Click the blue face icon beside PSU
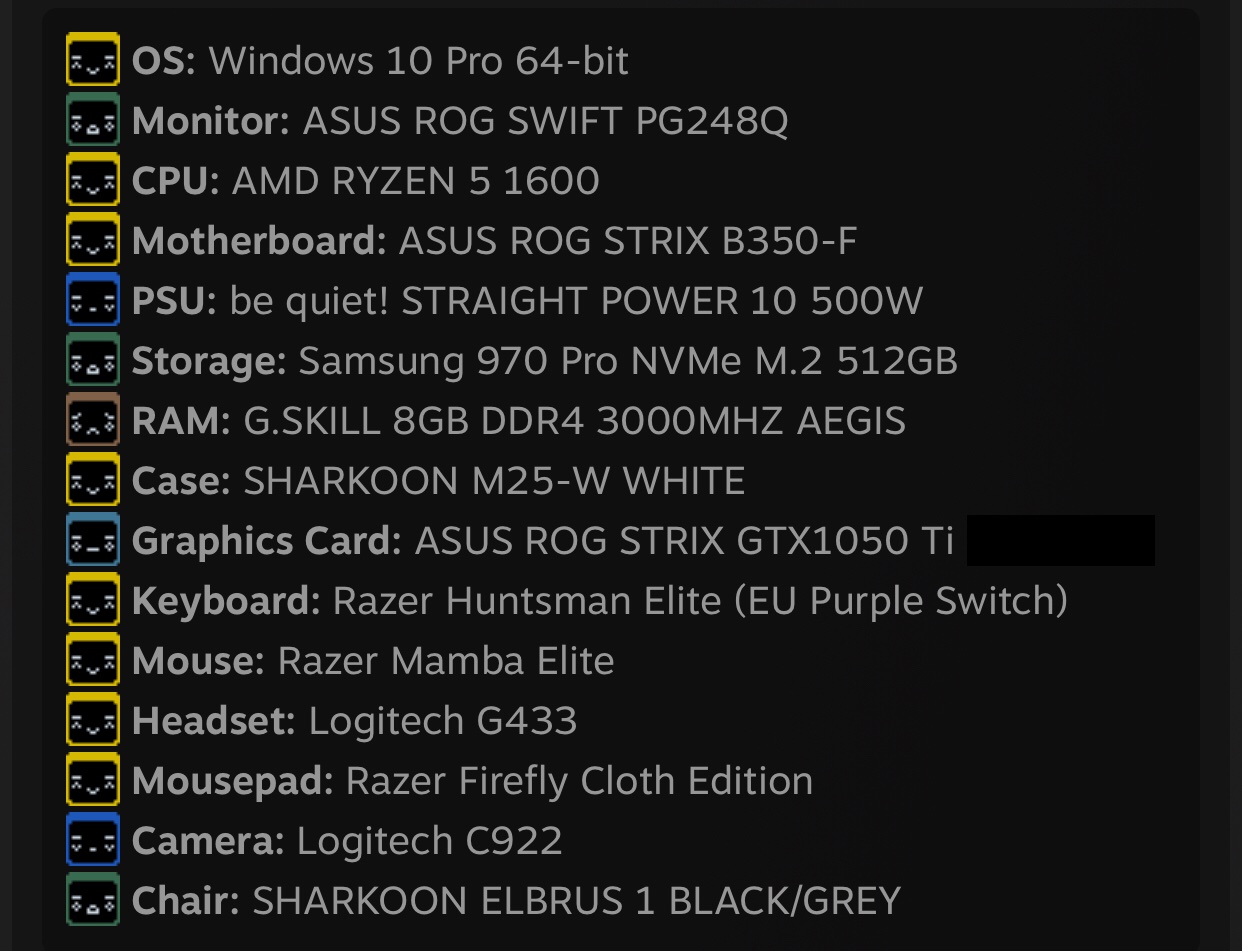The image size is (1242, 951). (93, 299)
